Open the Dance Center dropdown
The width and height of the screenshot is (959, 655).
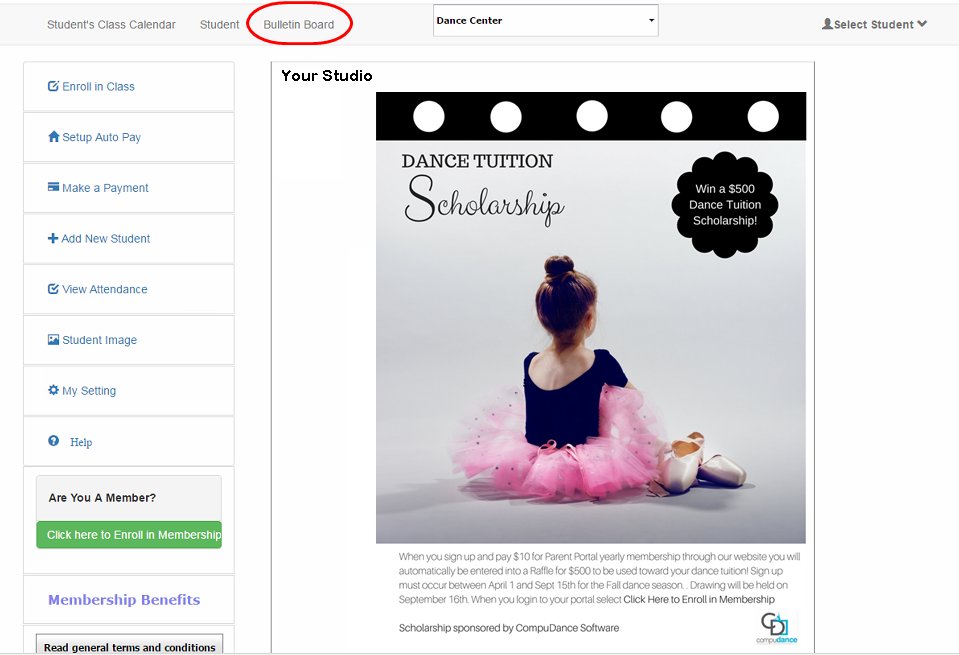(x=546, y=20)
